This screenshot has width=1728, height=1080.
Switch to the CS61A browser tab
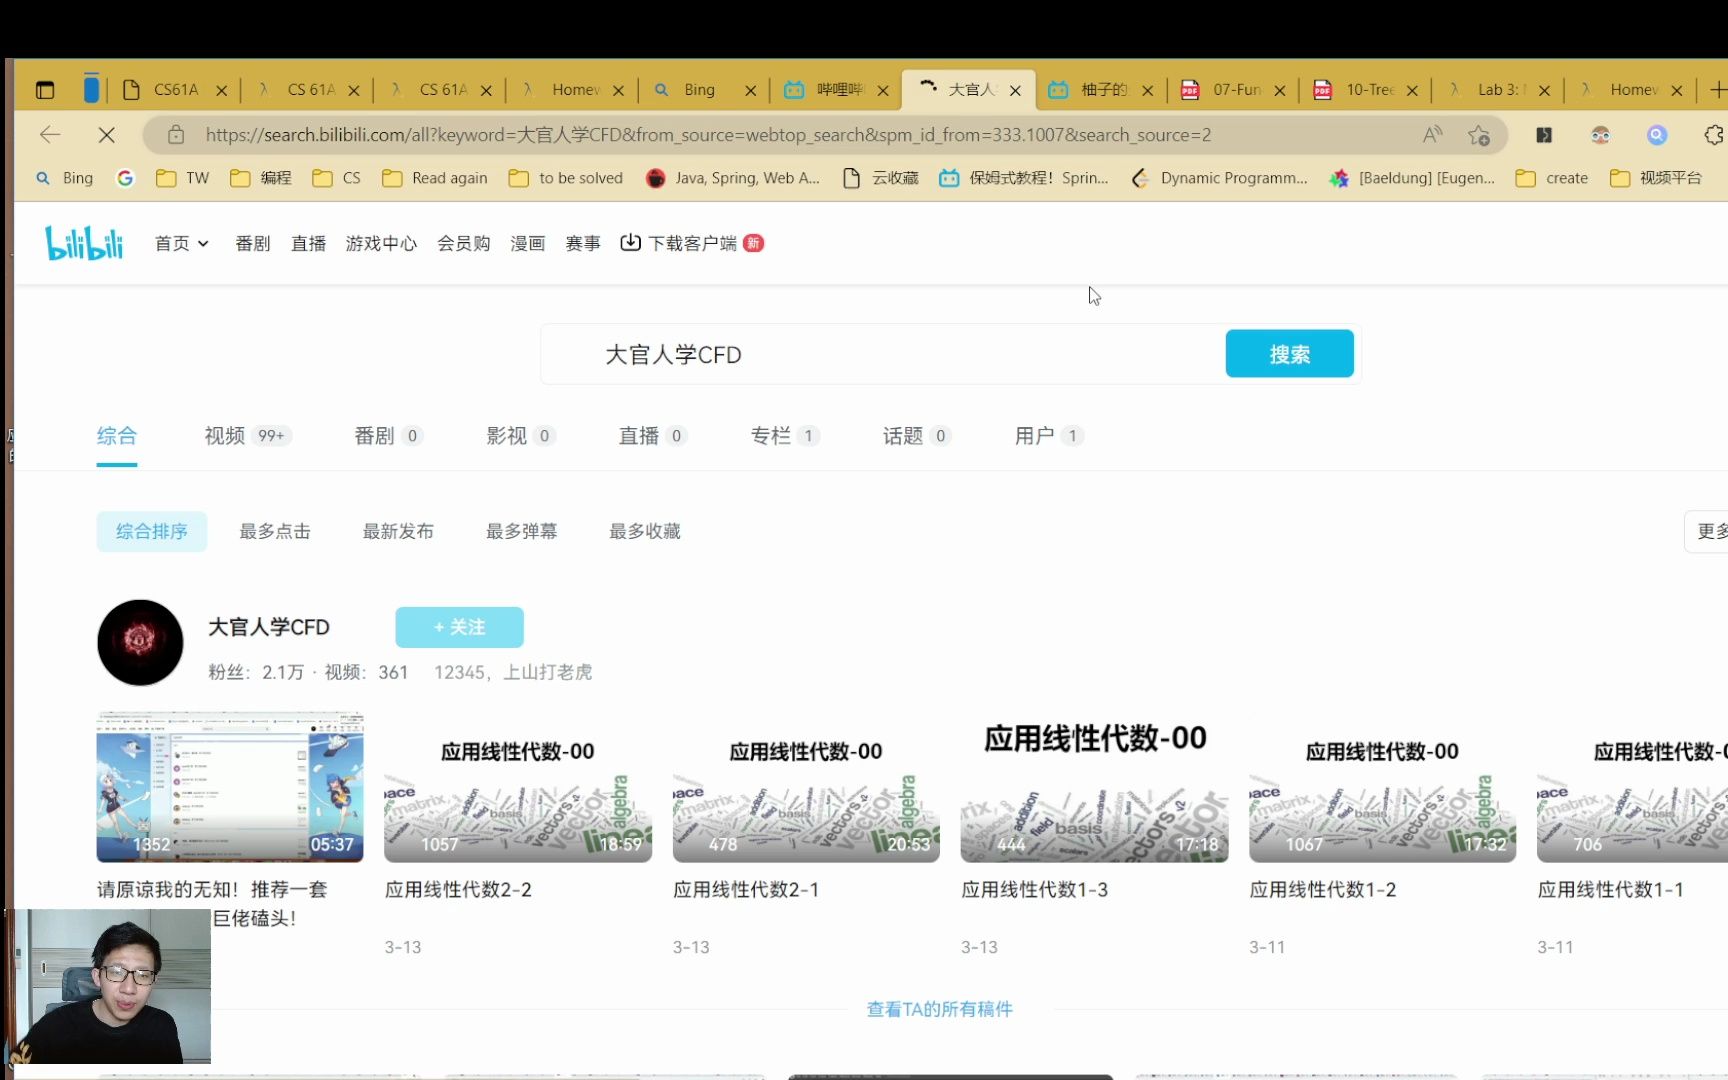[x=175, y=90]
